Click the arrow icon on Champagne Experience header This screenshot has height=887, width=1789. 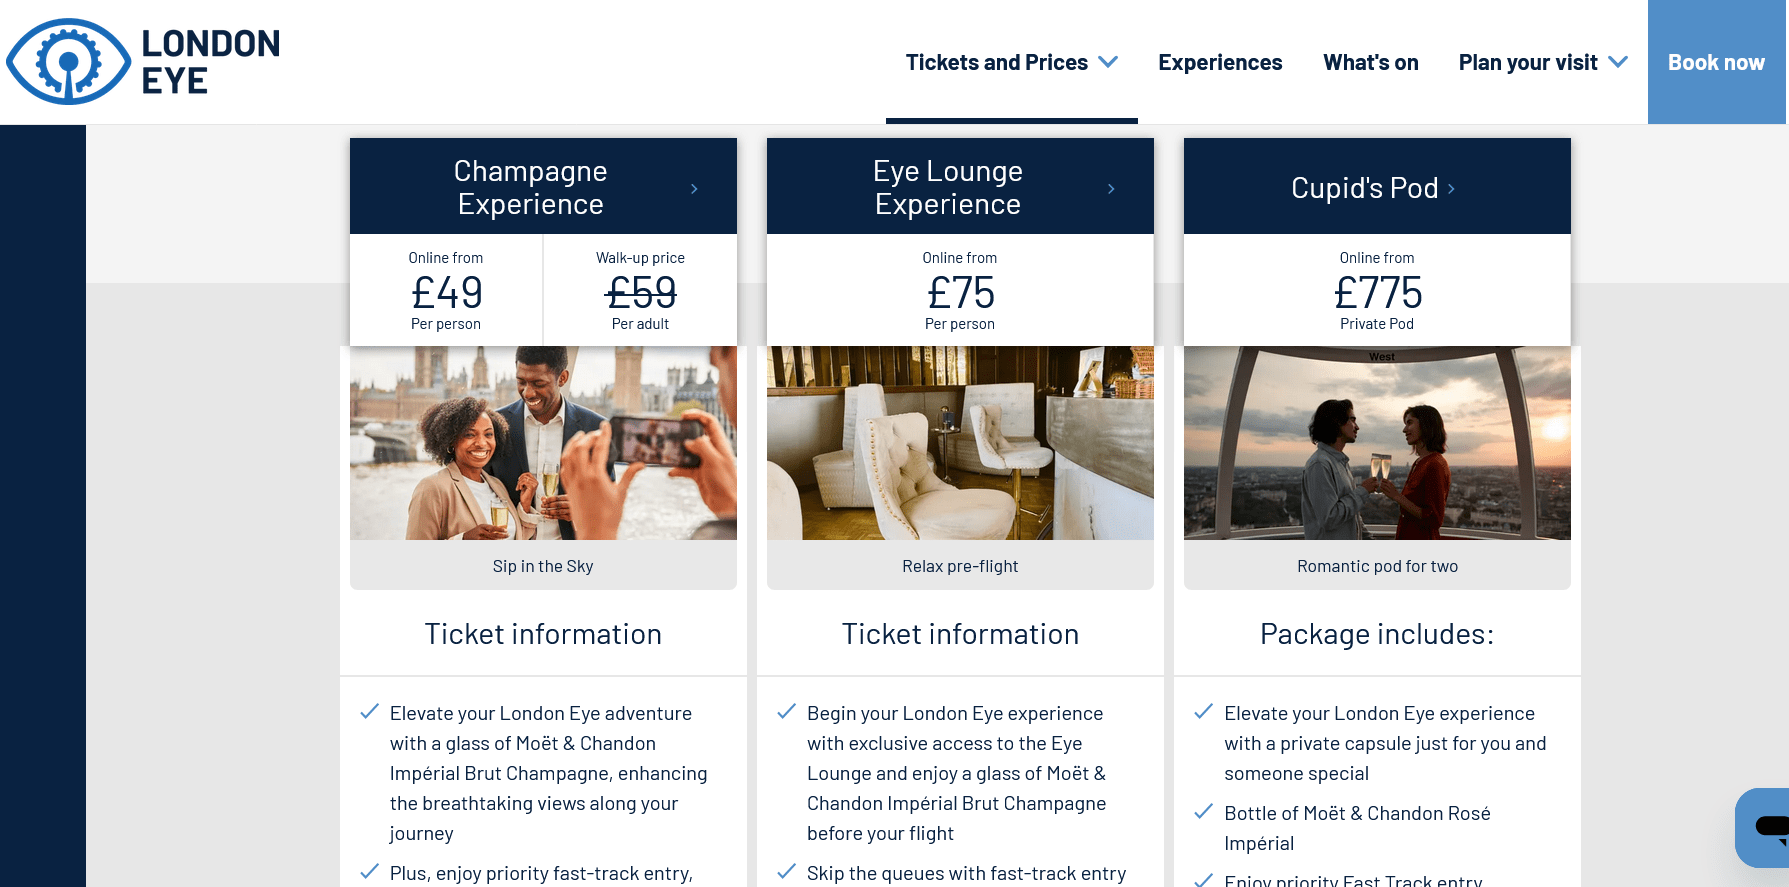click(694, 187)
